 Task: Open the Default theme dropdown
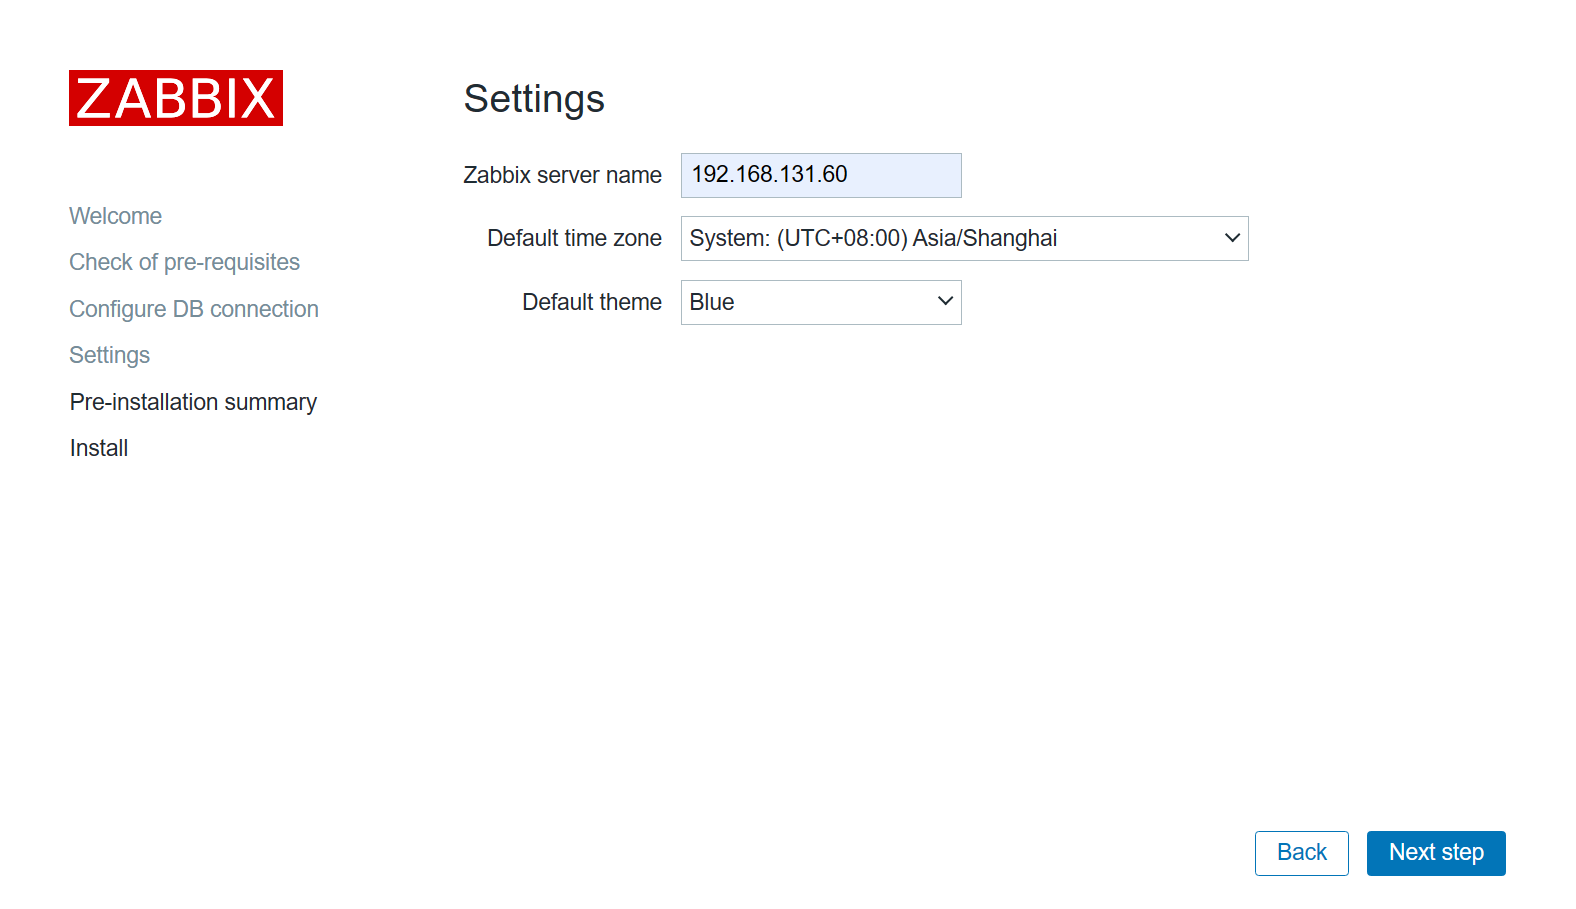pyautogui.click(x=821, y=302)
